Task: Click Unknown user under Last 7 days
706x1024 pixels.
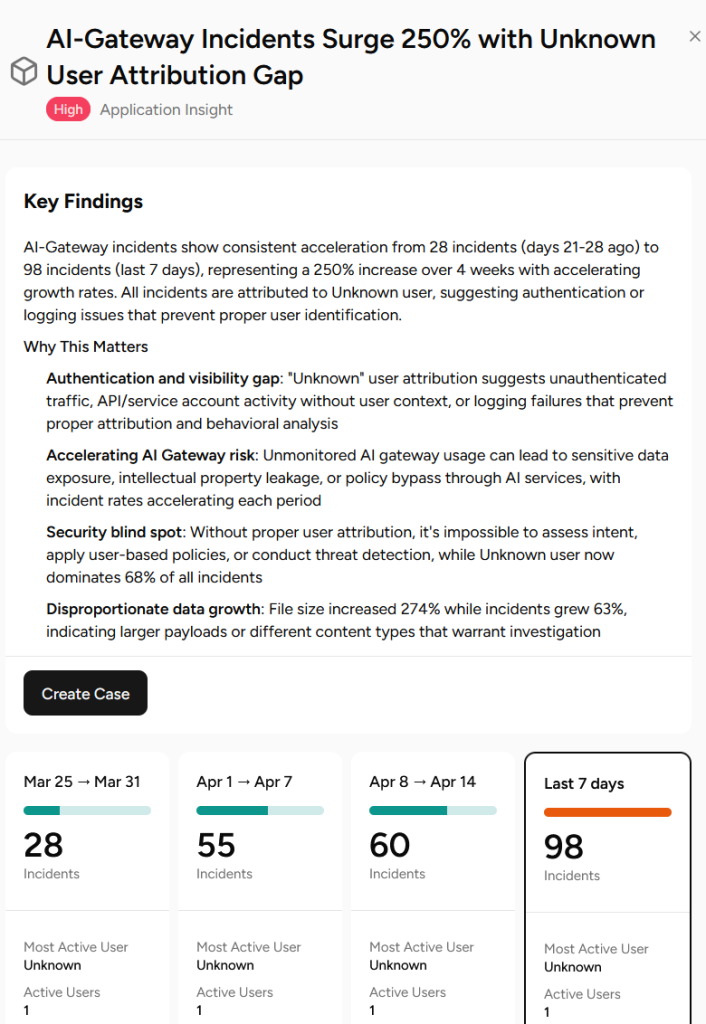Action: [x=573, y=967]
